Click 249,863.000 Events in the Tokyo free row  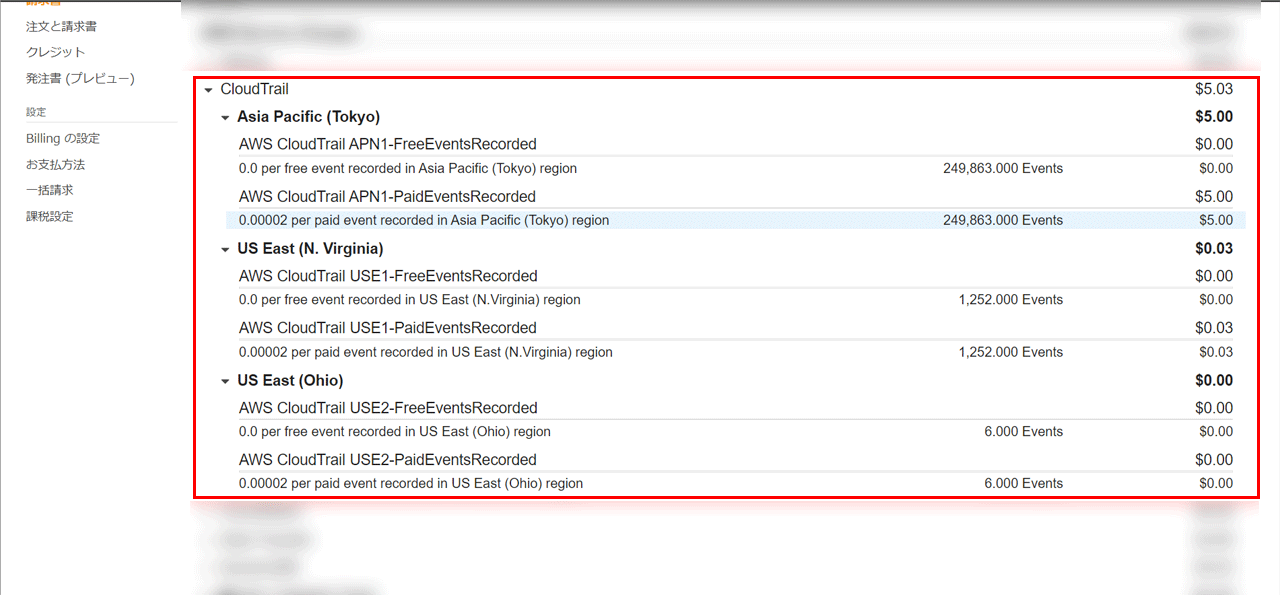[1003, 168]
